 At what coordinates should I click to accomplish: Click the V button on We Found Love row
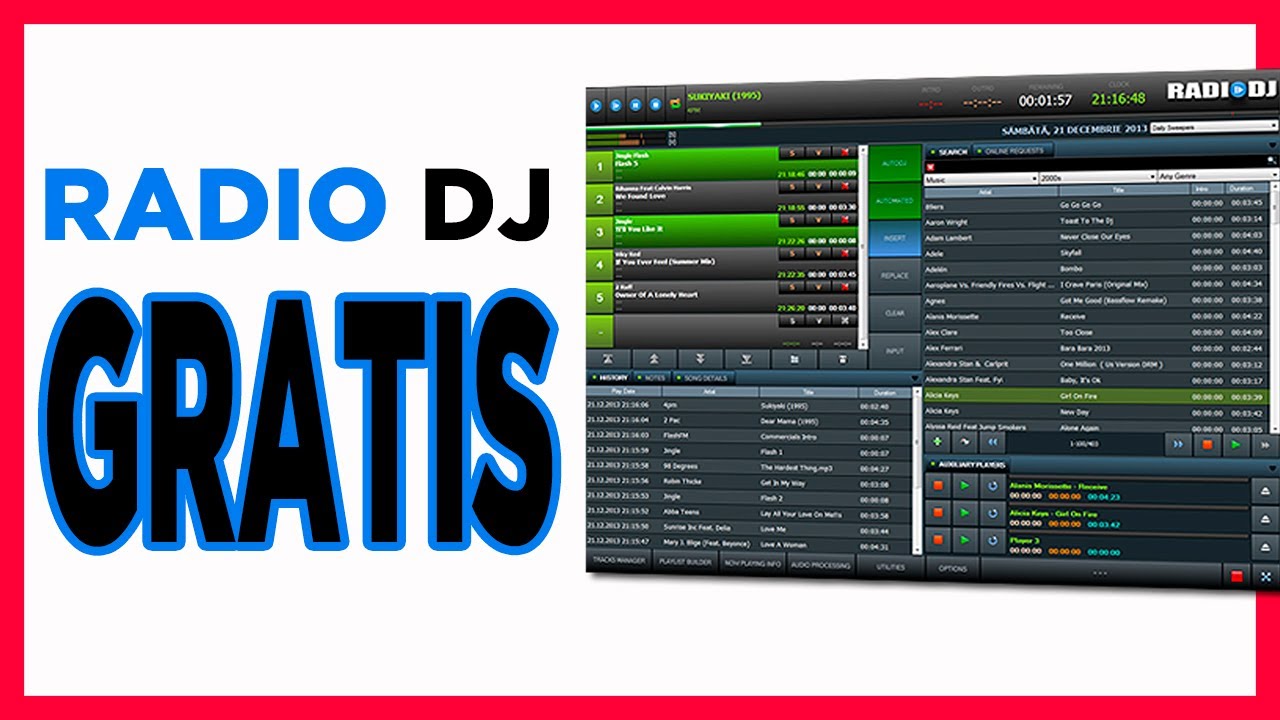point(819,186)
